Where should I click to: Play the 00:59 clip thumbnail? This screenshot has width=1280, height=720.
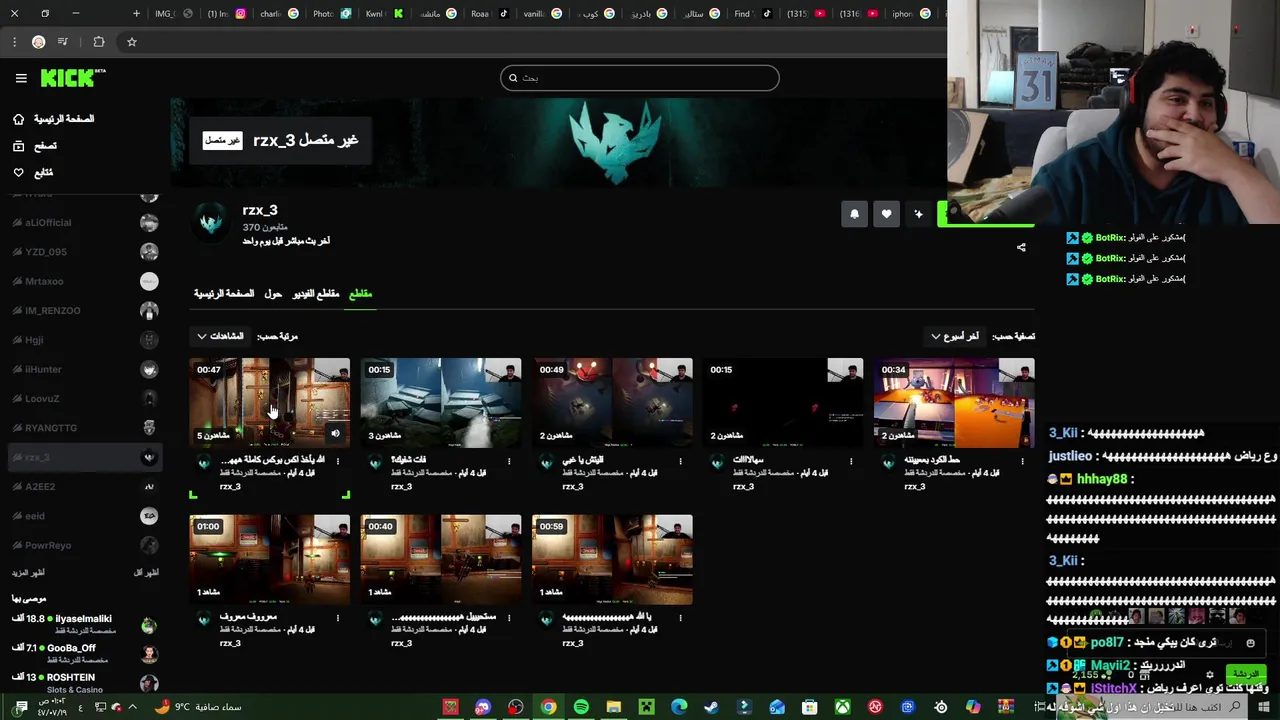coord(612,560)
